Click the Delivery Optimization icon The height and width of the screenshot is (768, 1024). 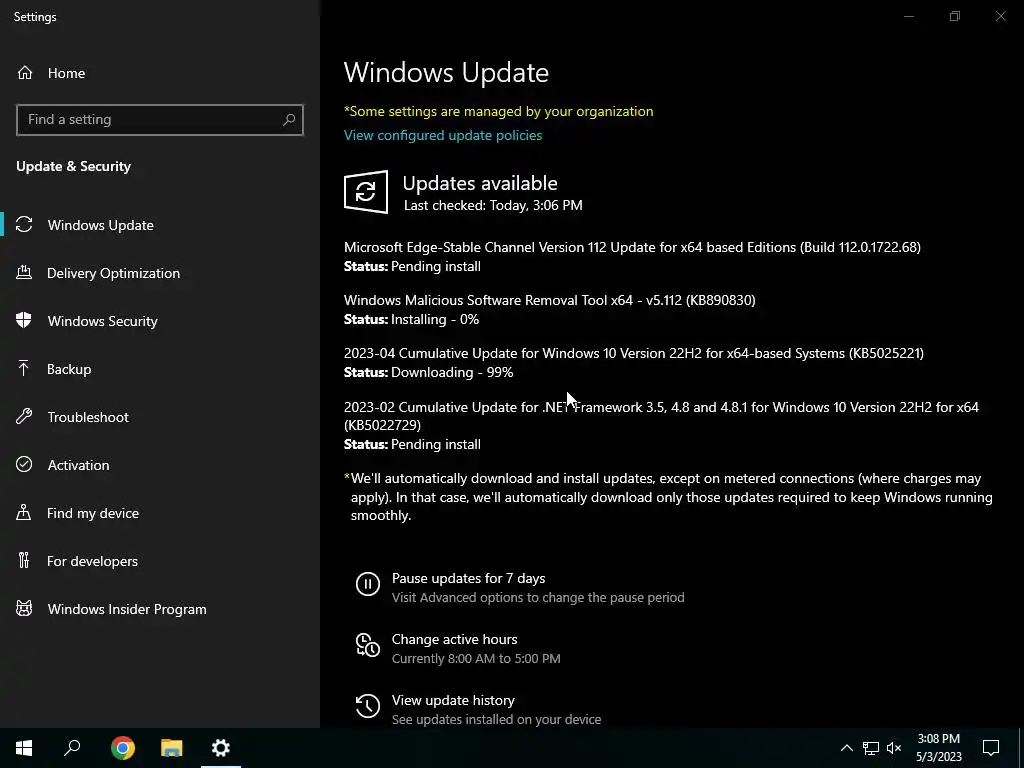(x=24, y=272)
